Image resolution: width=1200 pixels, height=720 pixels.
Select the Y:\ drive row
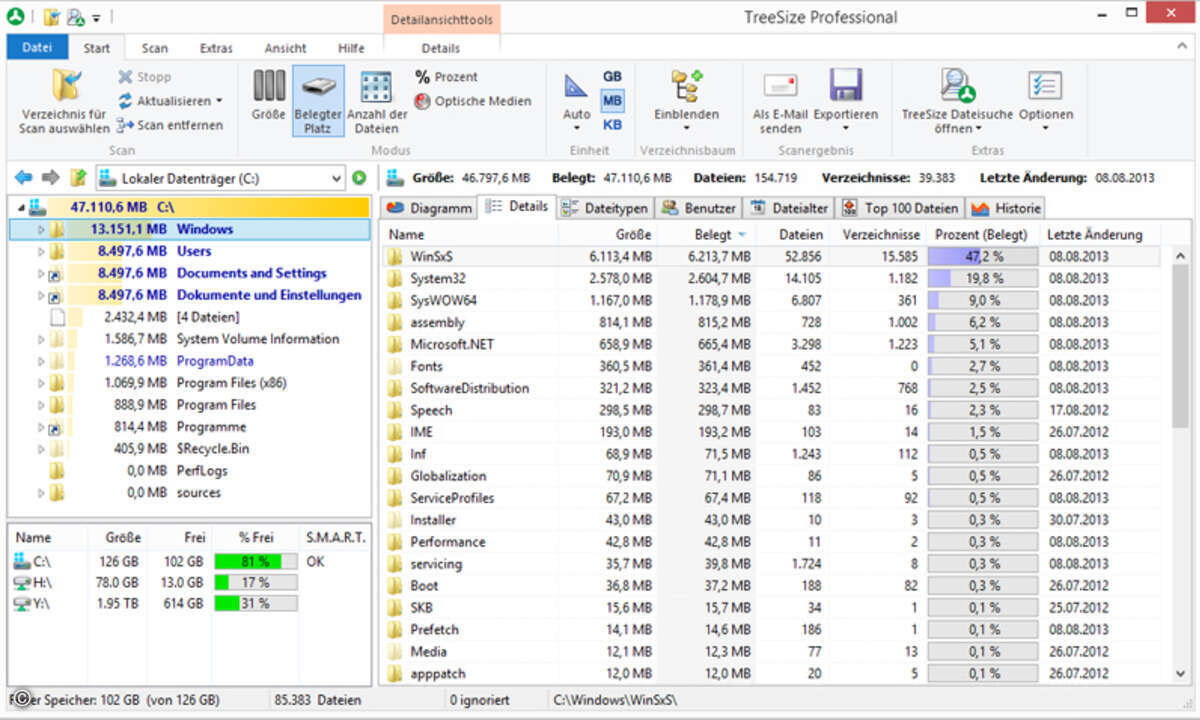pos(189,604)
